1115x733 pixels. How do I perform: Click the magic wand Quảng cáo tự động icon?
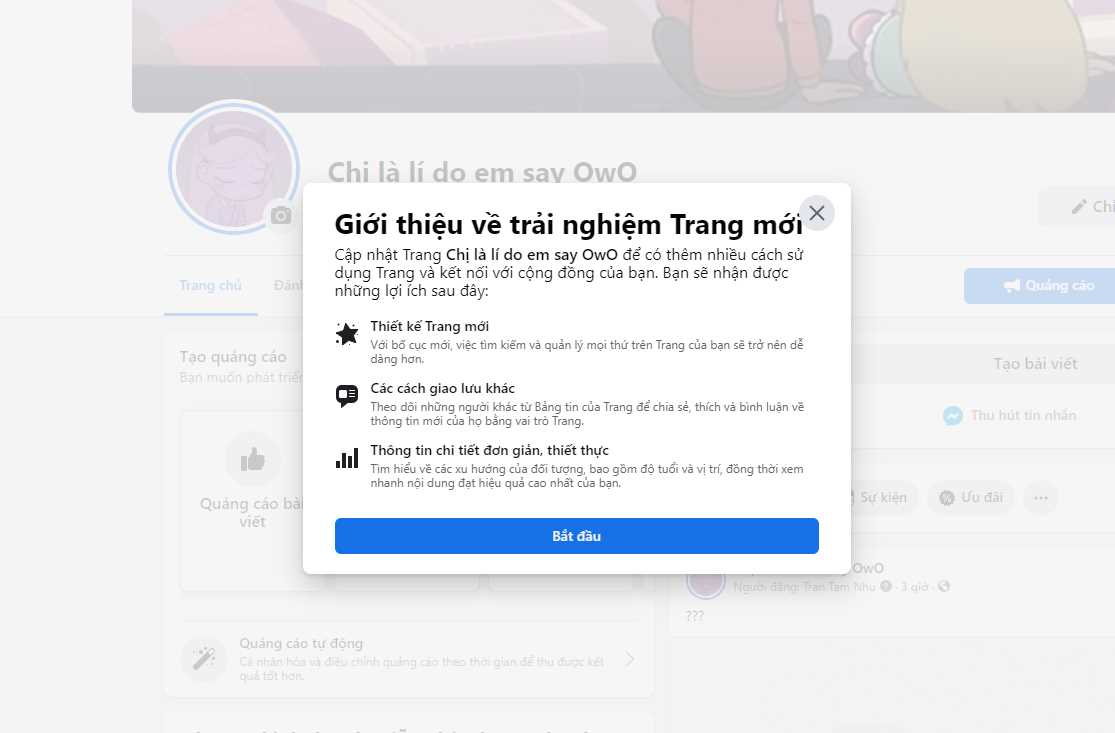[203, 658]
